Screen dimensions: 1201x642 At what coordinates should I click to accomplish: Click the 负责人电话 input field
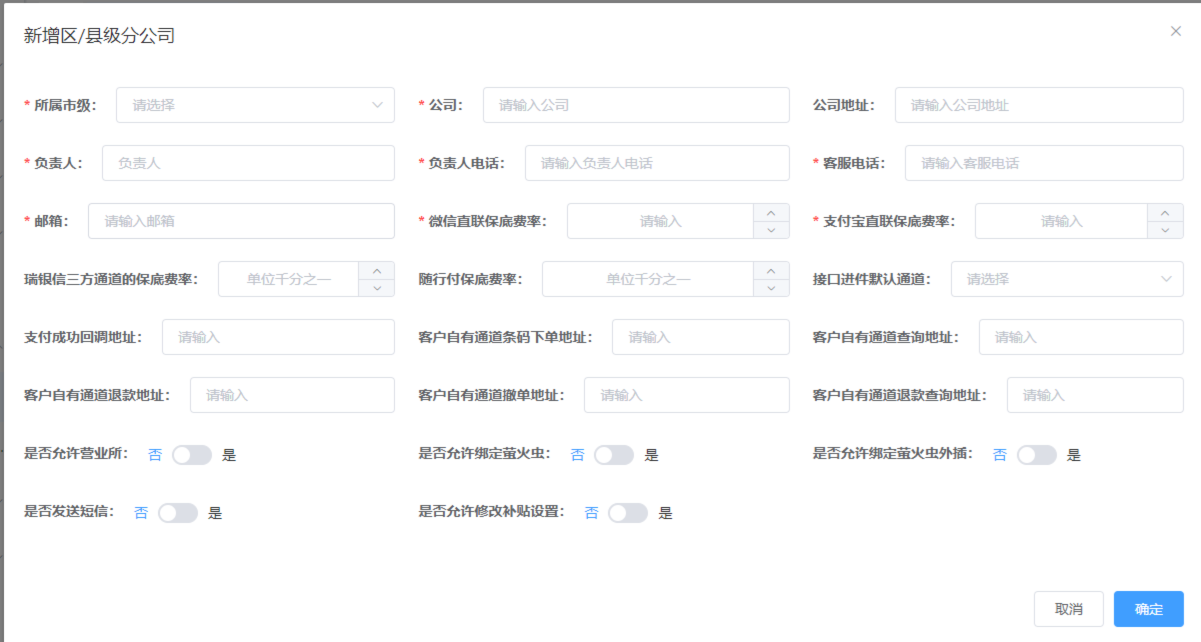(656, 163)
